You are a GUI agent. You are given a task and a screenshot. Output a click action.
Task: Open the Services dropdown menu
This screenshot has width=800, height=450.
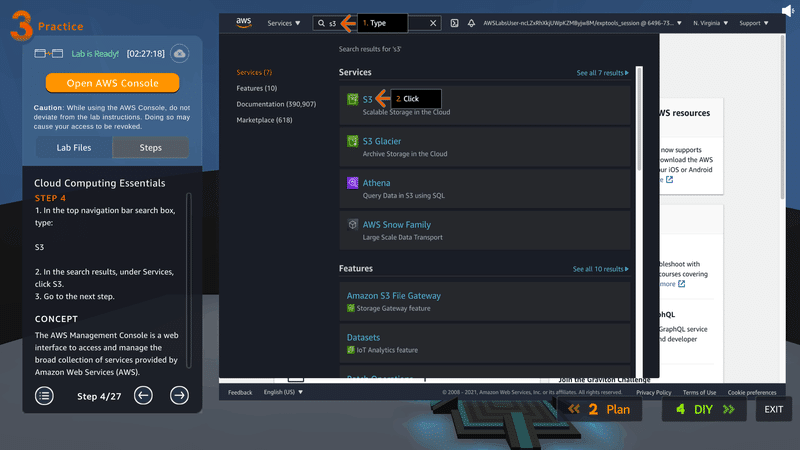pos(284,23)
